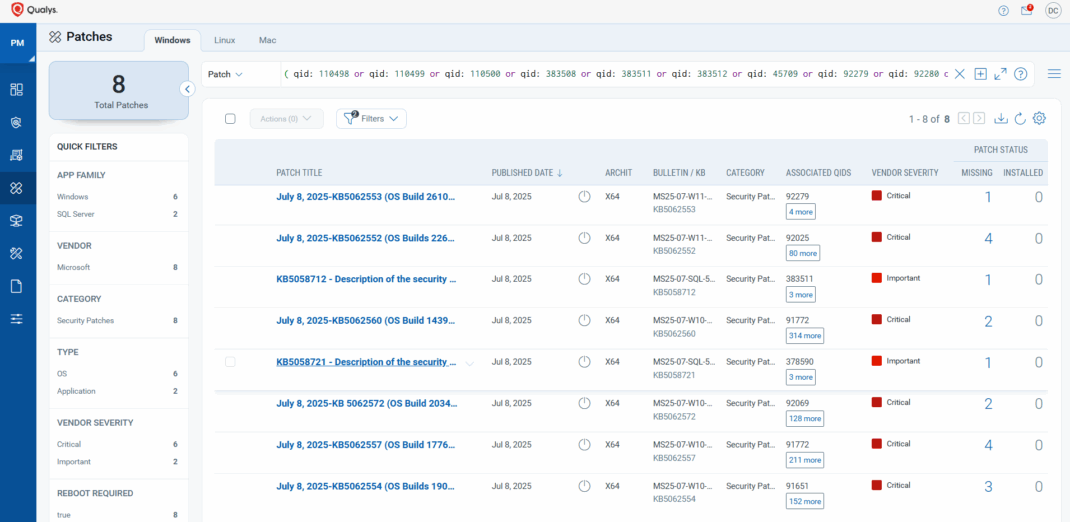The height and width of the screenshot is (522, 1070).
Task: Open the table settings gear icon
Action: pyautogui.click(x=1039, y=119)
